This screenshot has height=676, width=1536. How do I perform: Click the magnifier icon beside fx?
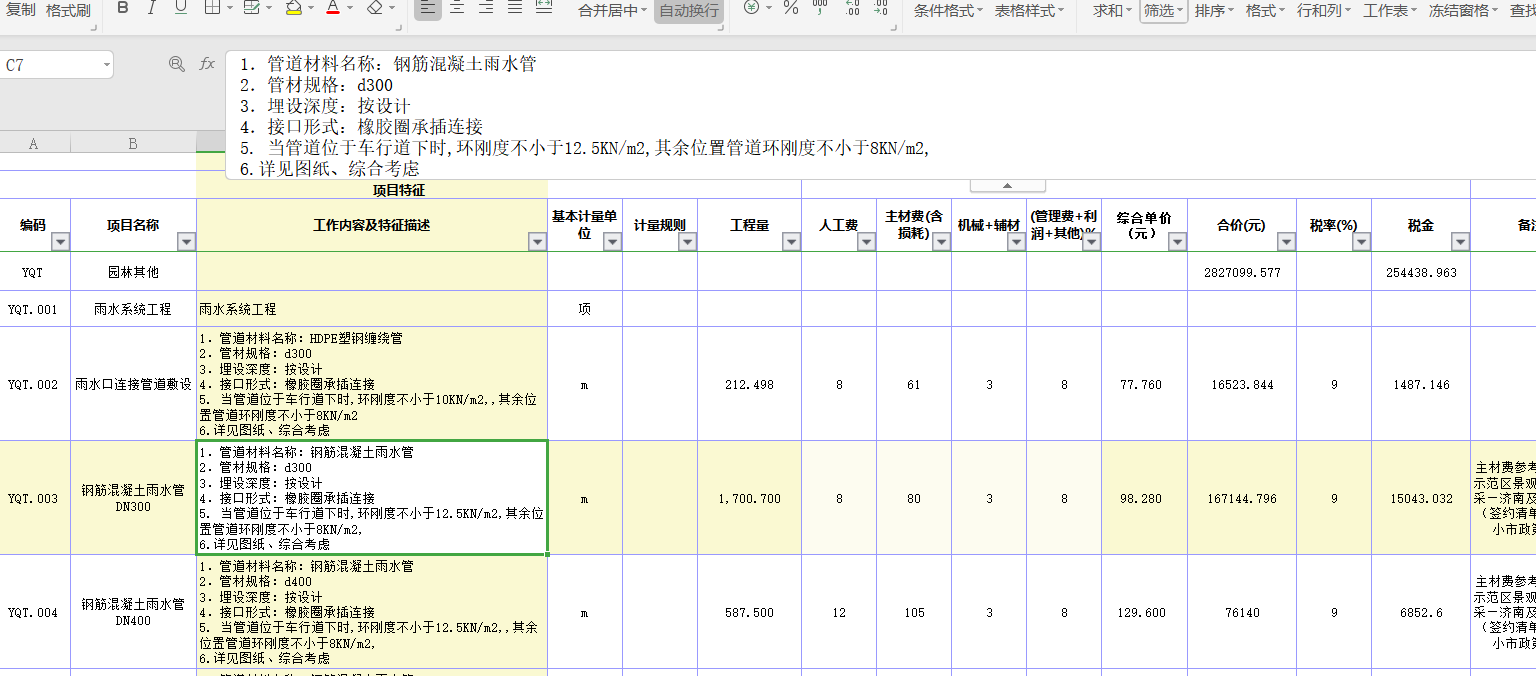click(x=177, y=64)
